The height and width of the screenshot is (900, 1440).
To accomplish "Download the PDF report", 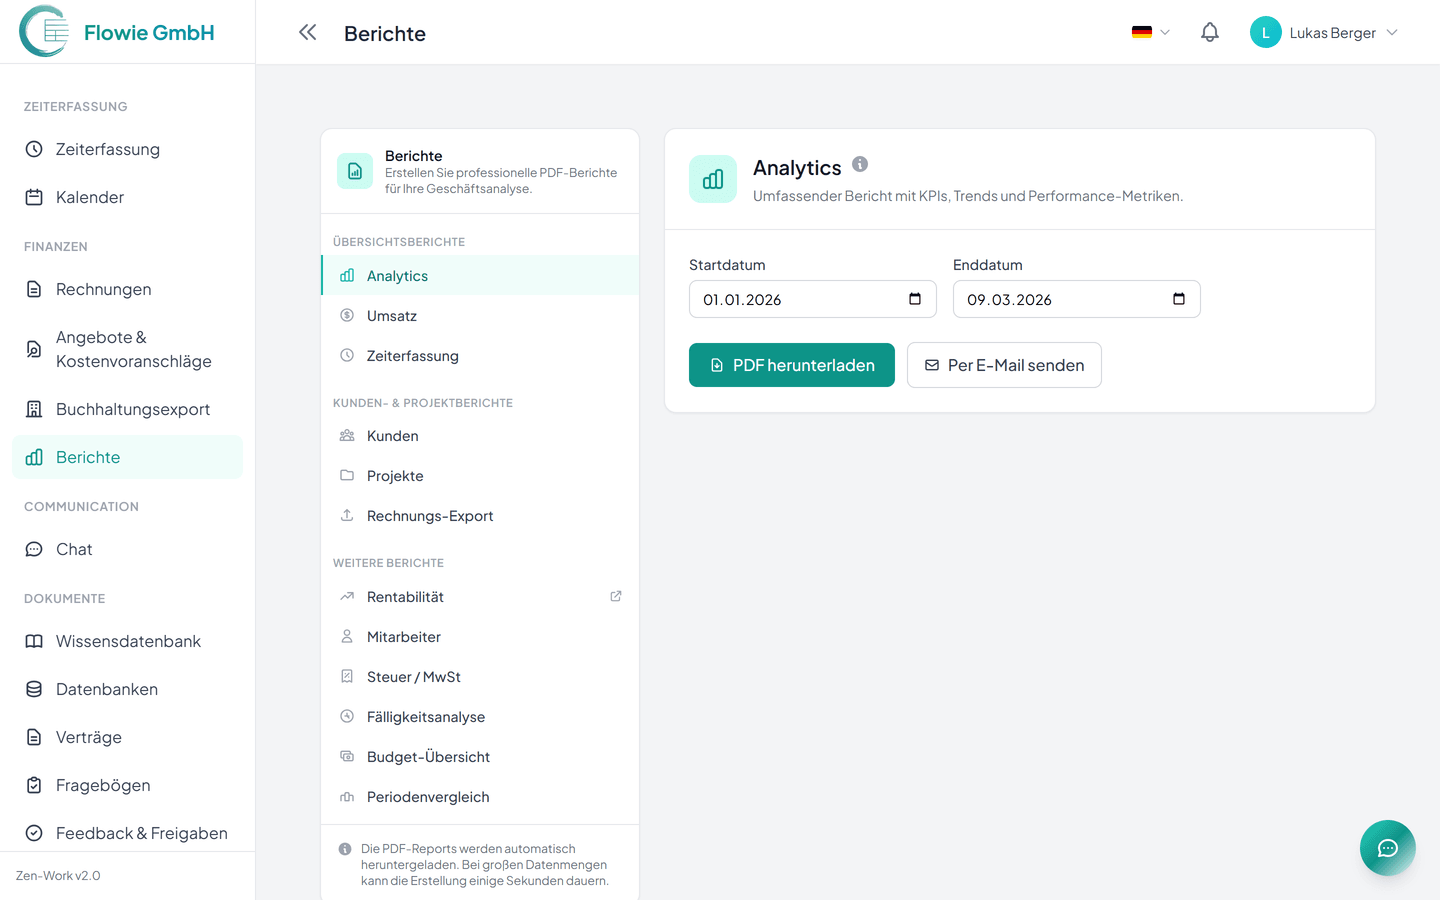I will 791,365.
